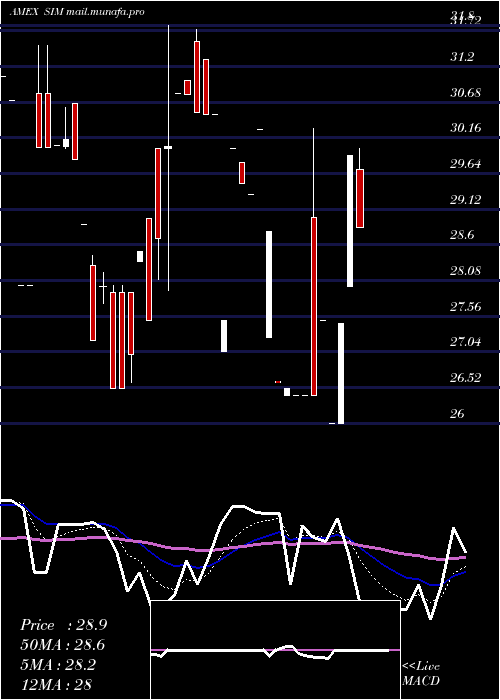
Task: Click the 28.6 price axis label
Action: pos(463,235)
